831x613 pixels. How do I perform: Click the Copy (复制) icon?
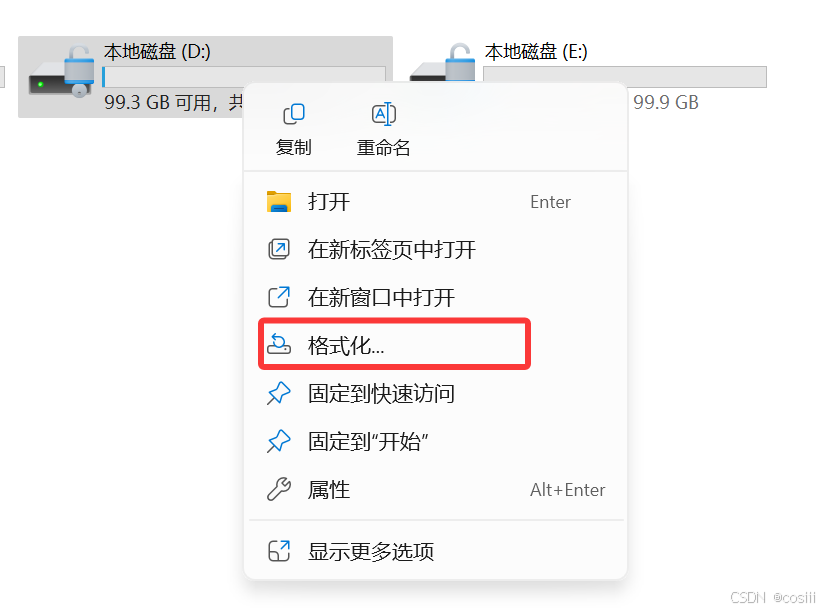[x=294, y=113]
